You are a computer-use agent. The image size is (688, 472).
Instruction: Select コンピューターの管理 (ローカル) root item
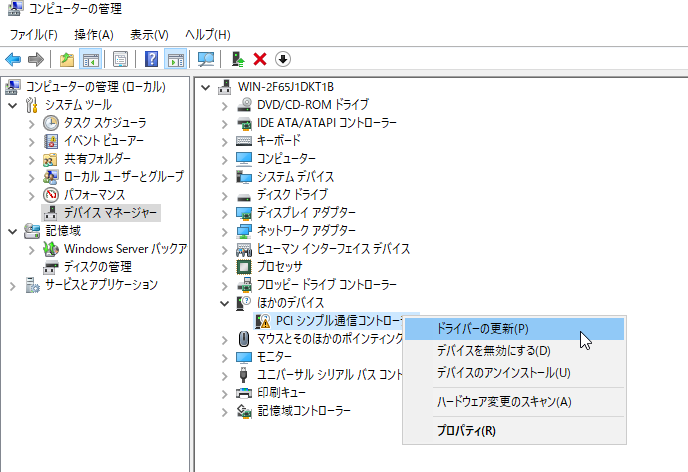click(x=96, y=87)
